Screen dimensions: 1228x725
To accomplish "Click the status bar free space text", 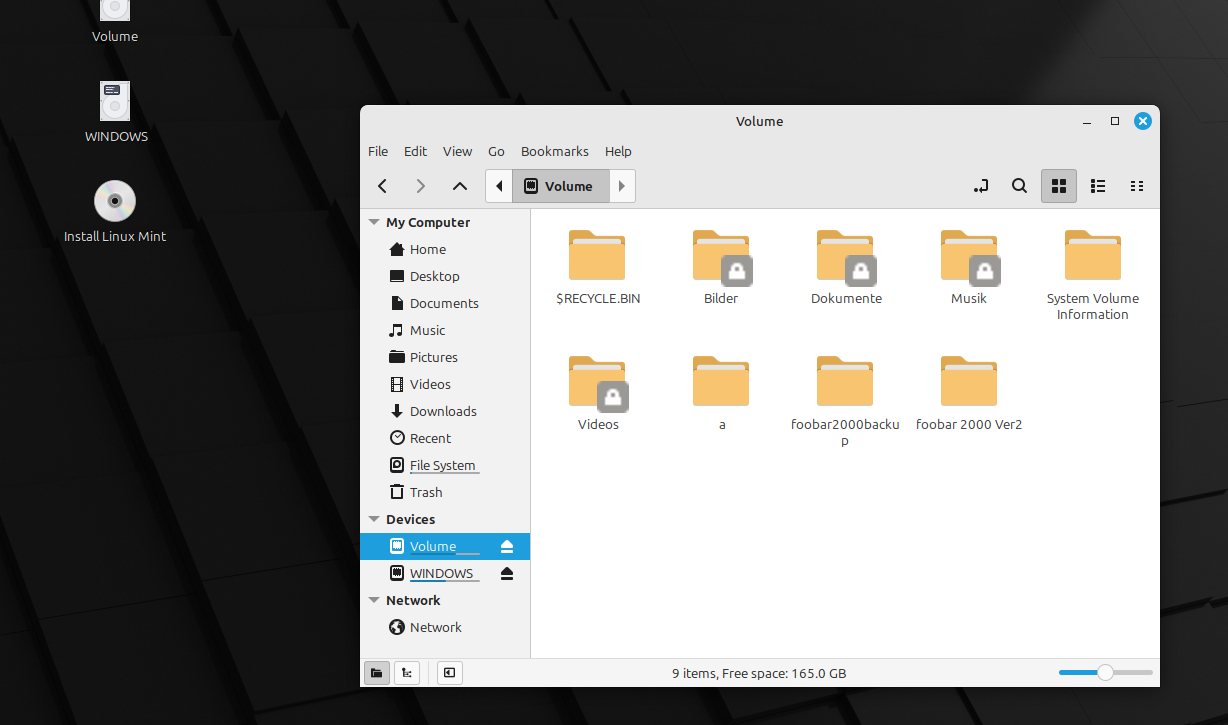I will [759, 673].
